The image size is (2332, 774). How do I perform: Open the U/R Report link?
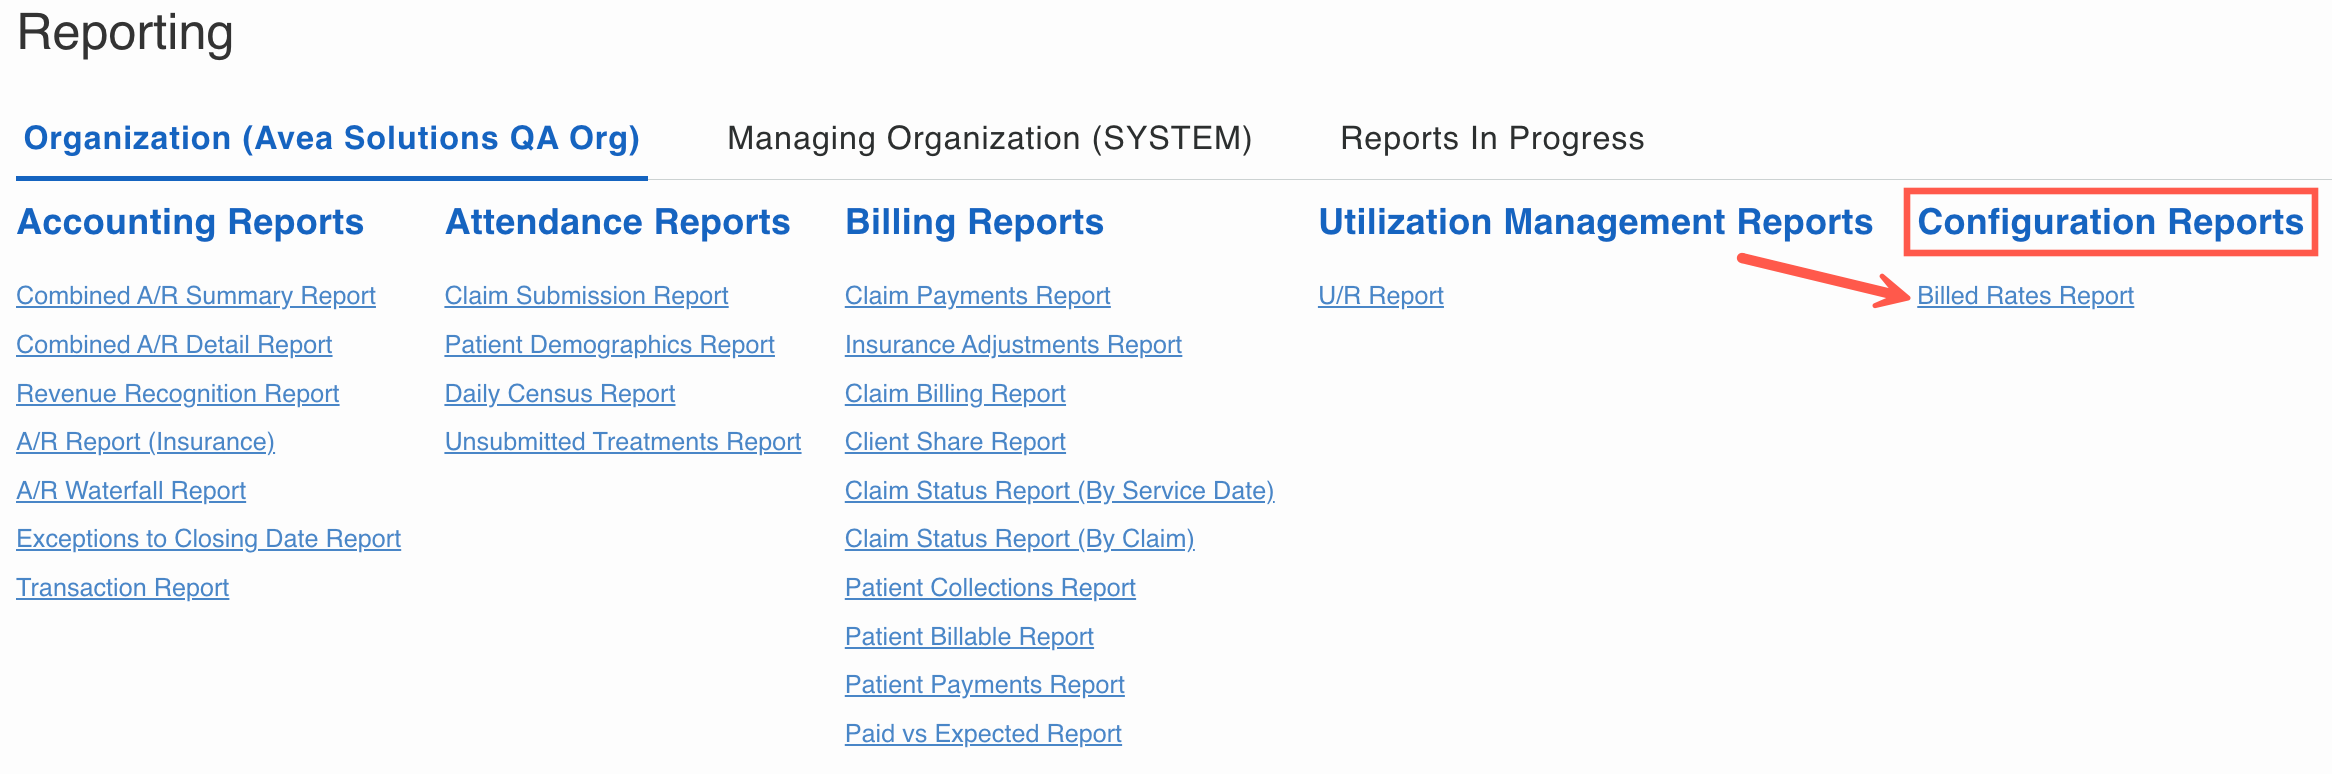tap(1381, 296)
